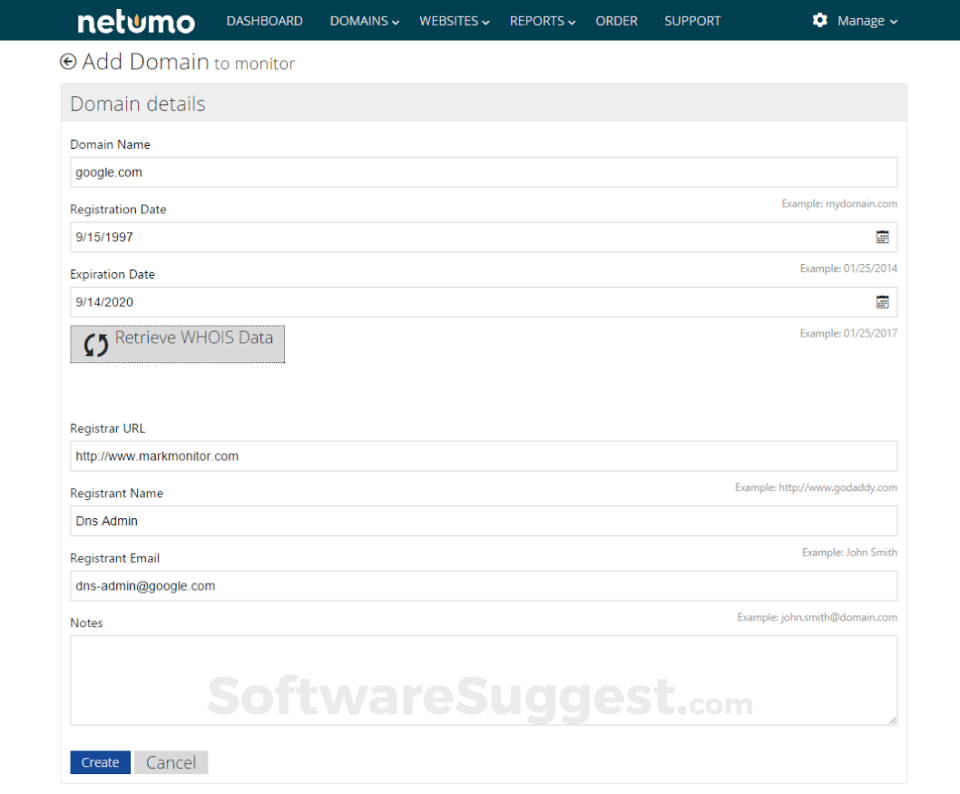Click the refresh icon on Retrieve WHOIS Data
960x794 pixels.
click(95, 343)
